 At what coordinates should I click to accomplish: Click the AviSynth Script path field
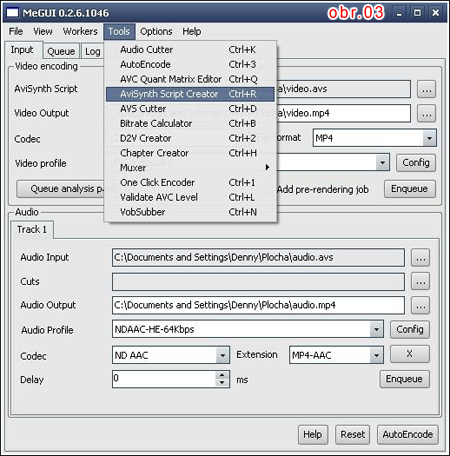pos(343,89)
